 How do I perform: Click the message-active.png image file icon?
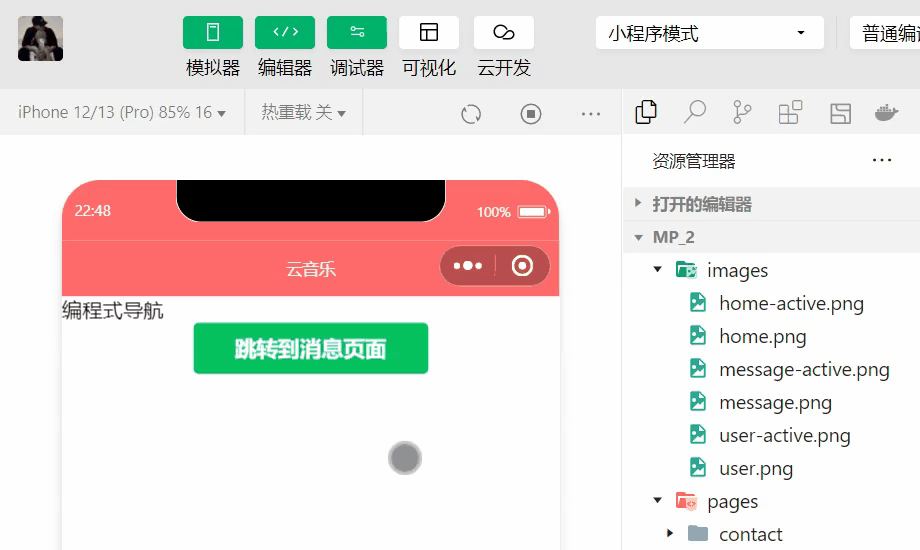click(x=698, y=368)
